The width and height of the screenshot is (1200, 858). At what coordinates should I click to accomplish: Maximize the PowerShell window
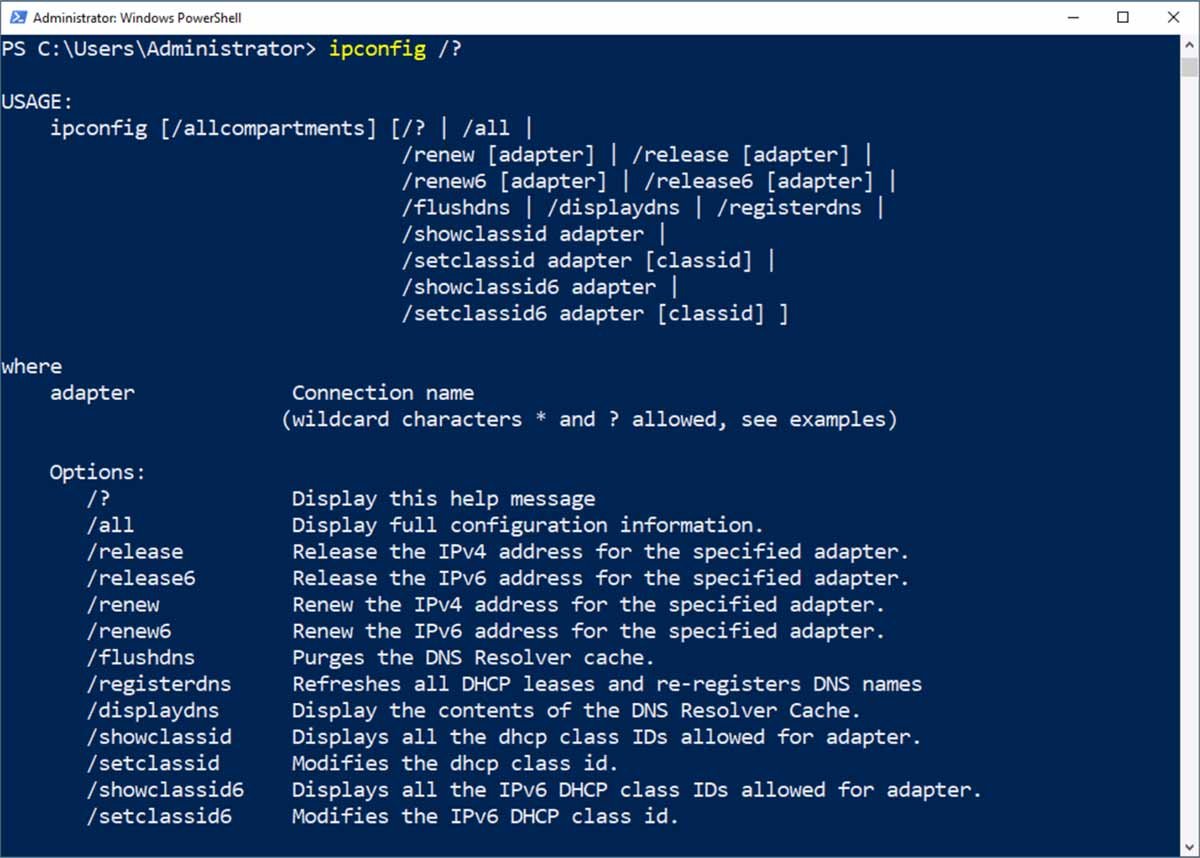pos(1124,17)
